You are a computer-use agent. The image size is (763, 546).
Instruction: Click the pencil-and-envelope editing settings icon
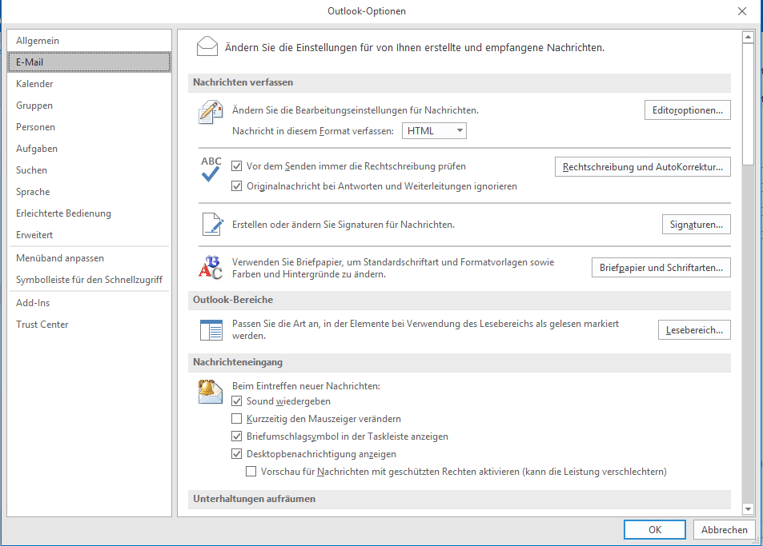click(x=210, y=112)
